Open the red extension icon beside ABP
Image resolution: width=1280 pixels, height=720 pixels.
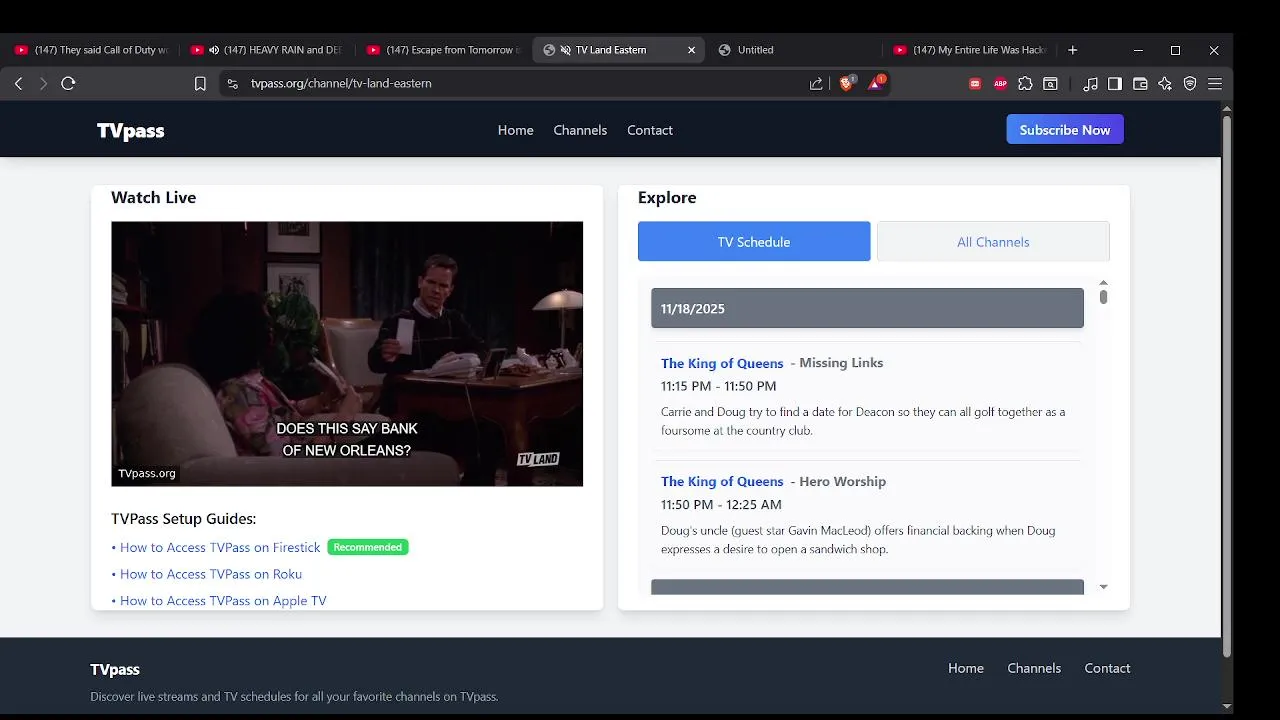(x=975, y=84)
